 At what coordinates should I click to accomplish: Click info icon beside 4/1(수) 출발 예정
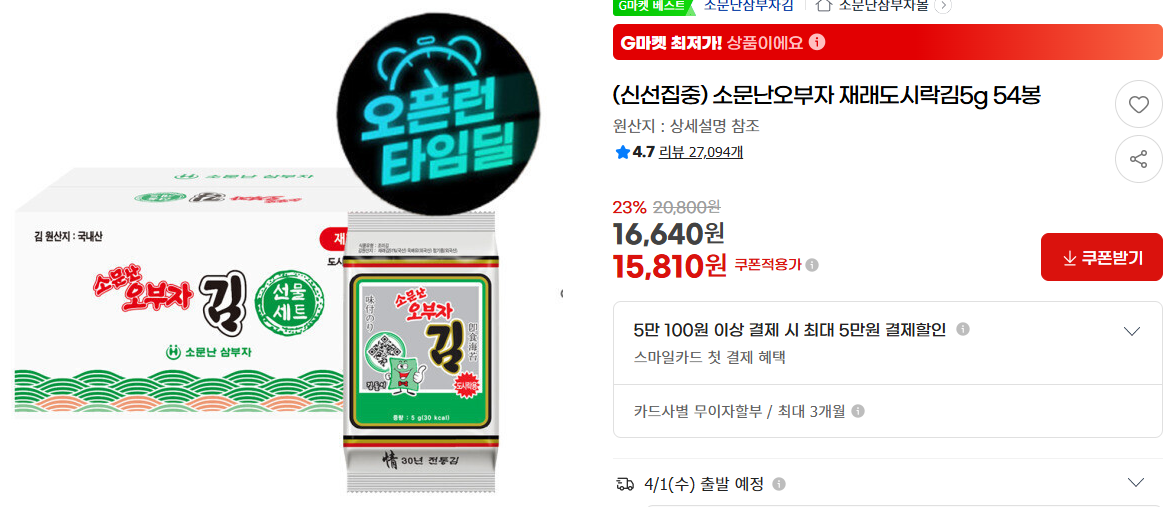779,484
